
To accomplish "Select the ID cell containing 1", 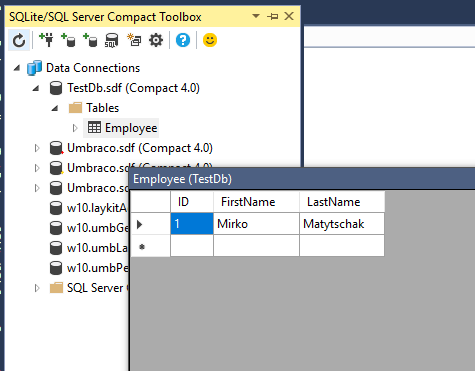I will pyautogui.click(x=192, y=224).
